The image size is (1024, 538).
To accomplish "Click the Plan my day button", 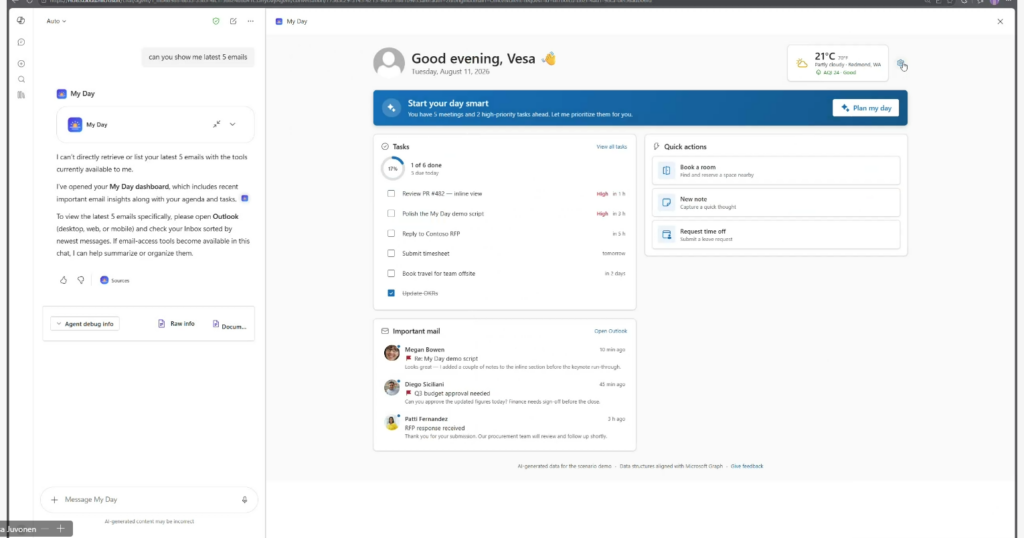I will tap(865, 108).
